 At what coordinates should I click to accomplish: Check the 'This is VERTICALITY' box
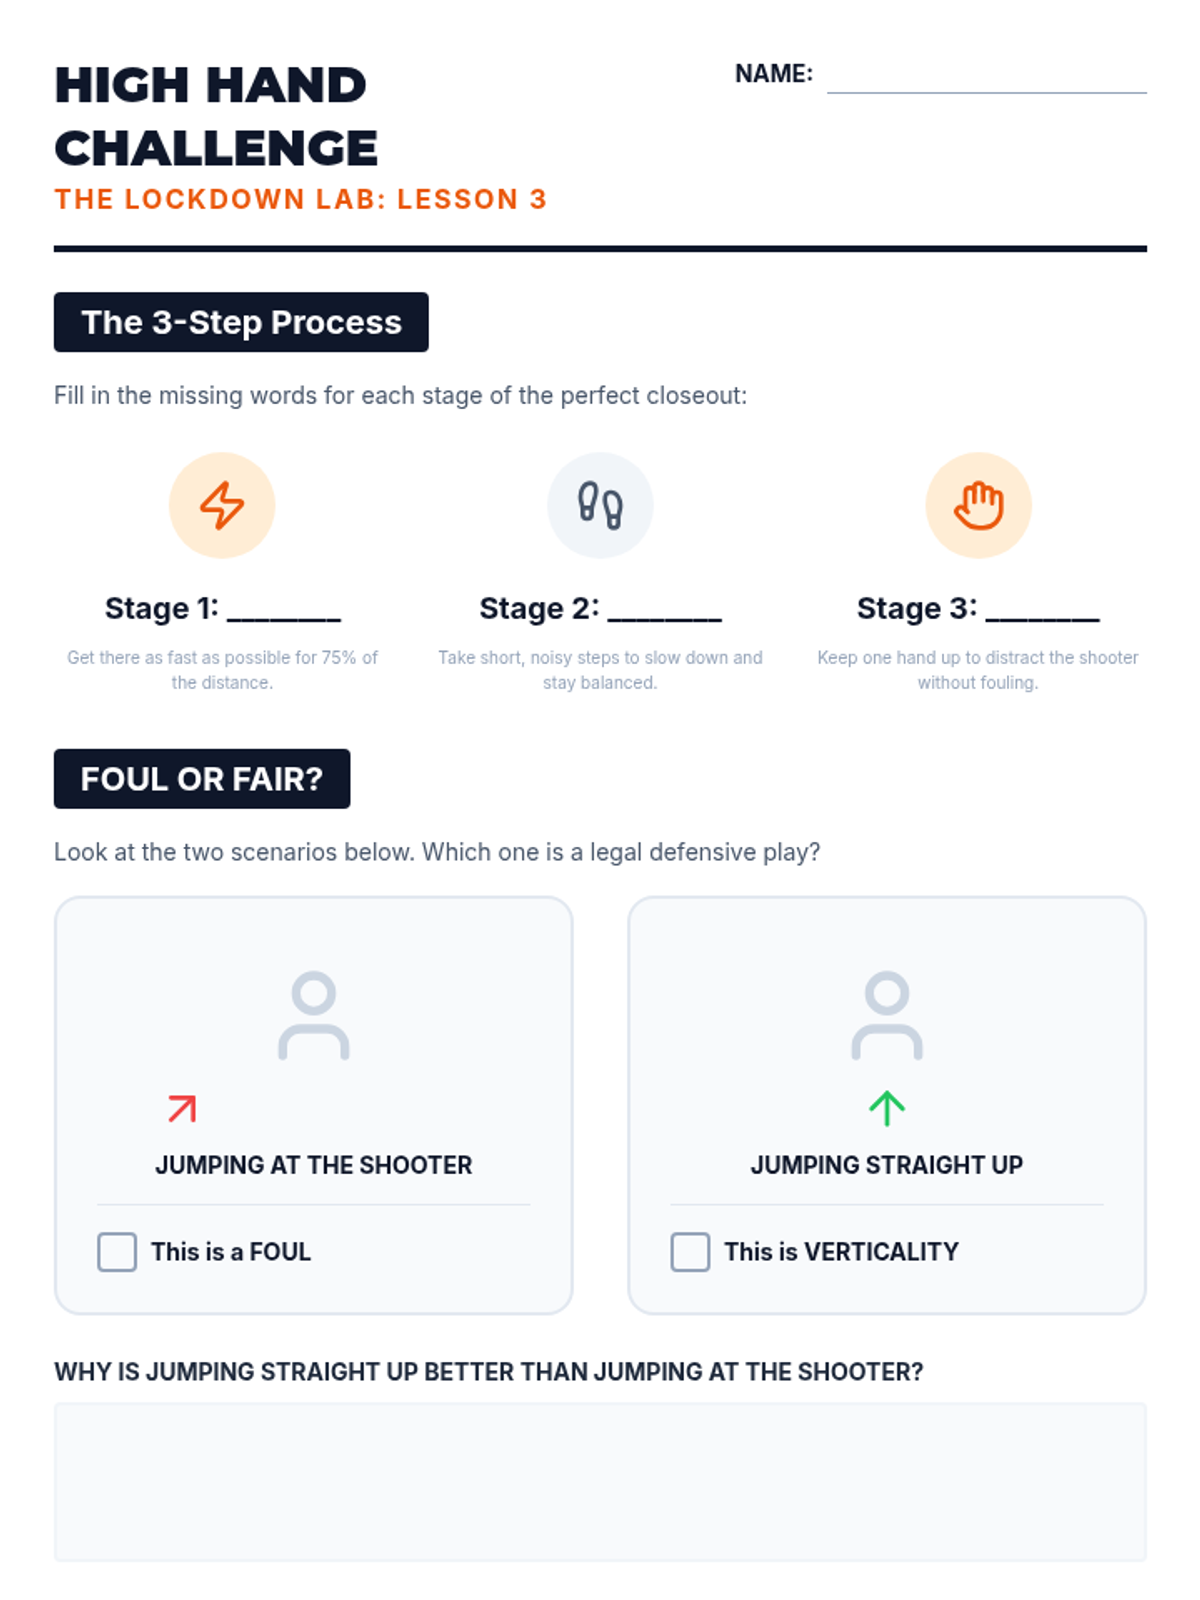pos(690,1252)
